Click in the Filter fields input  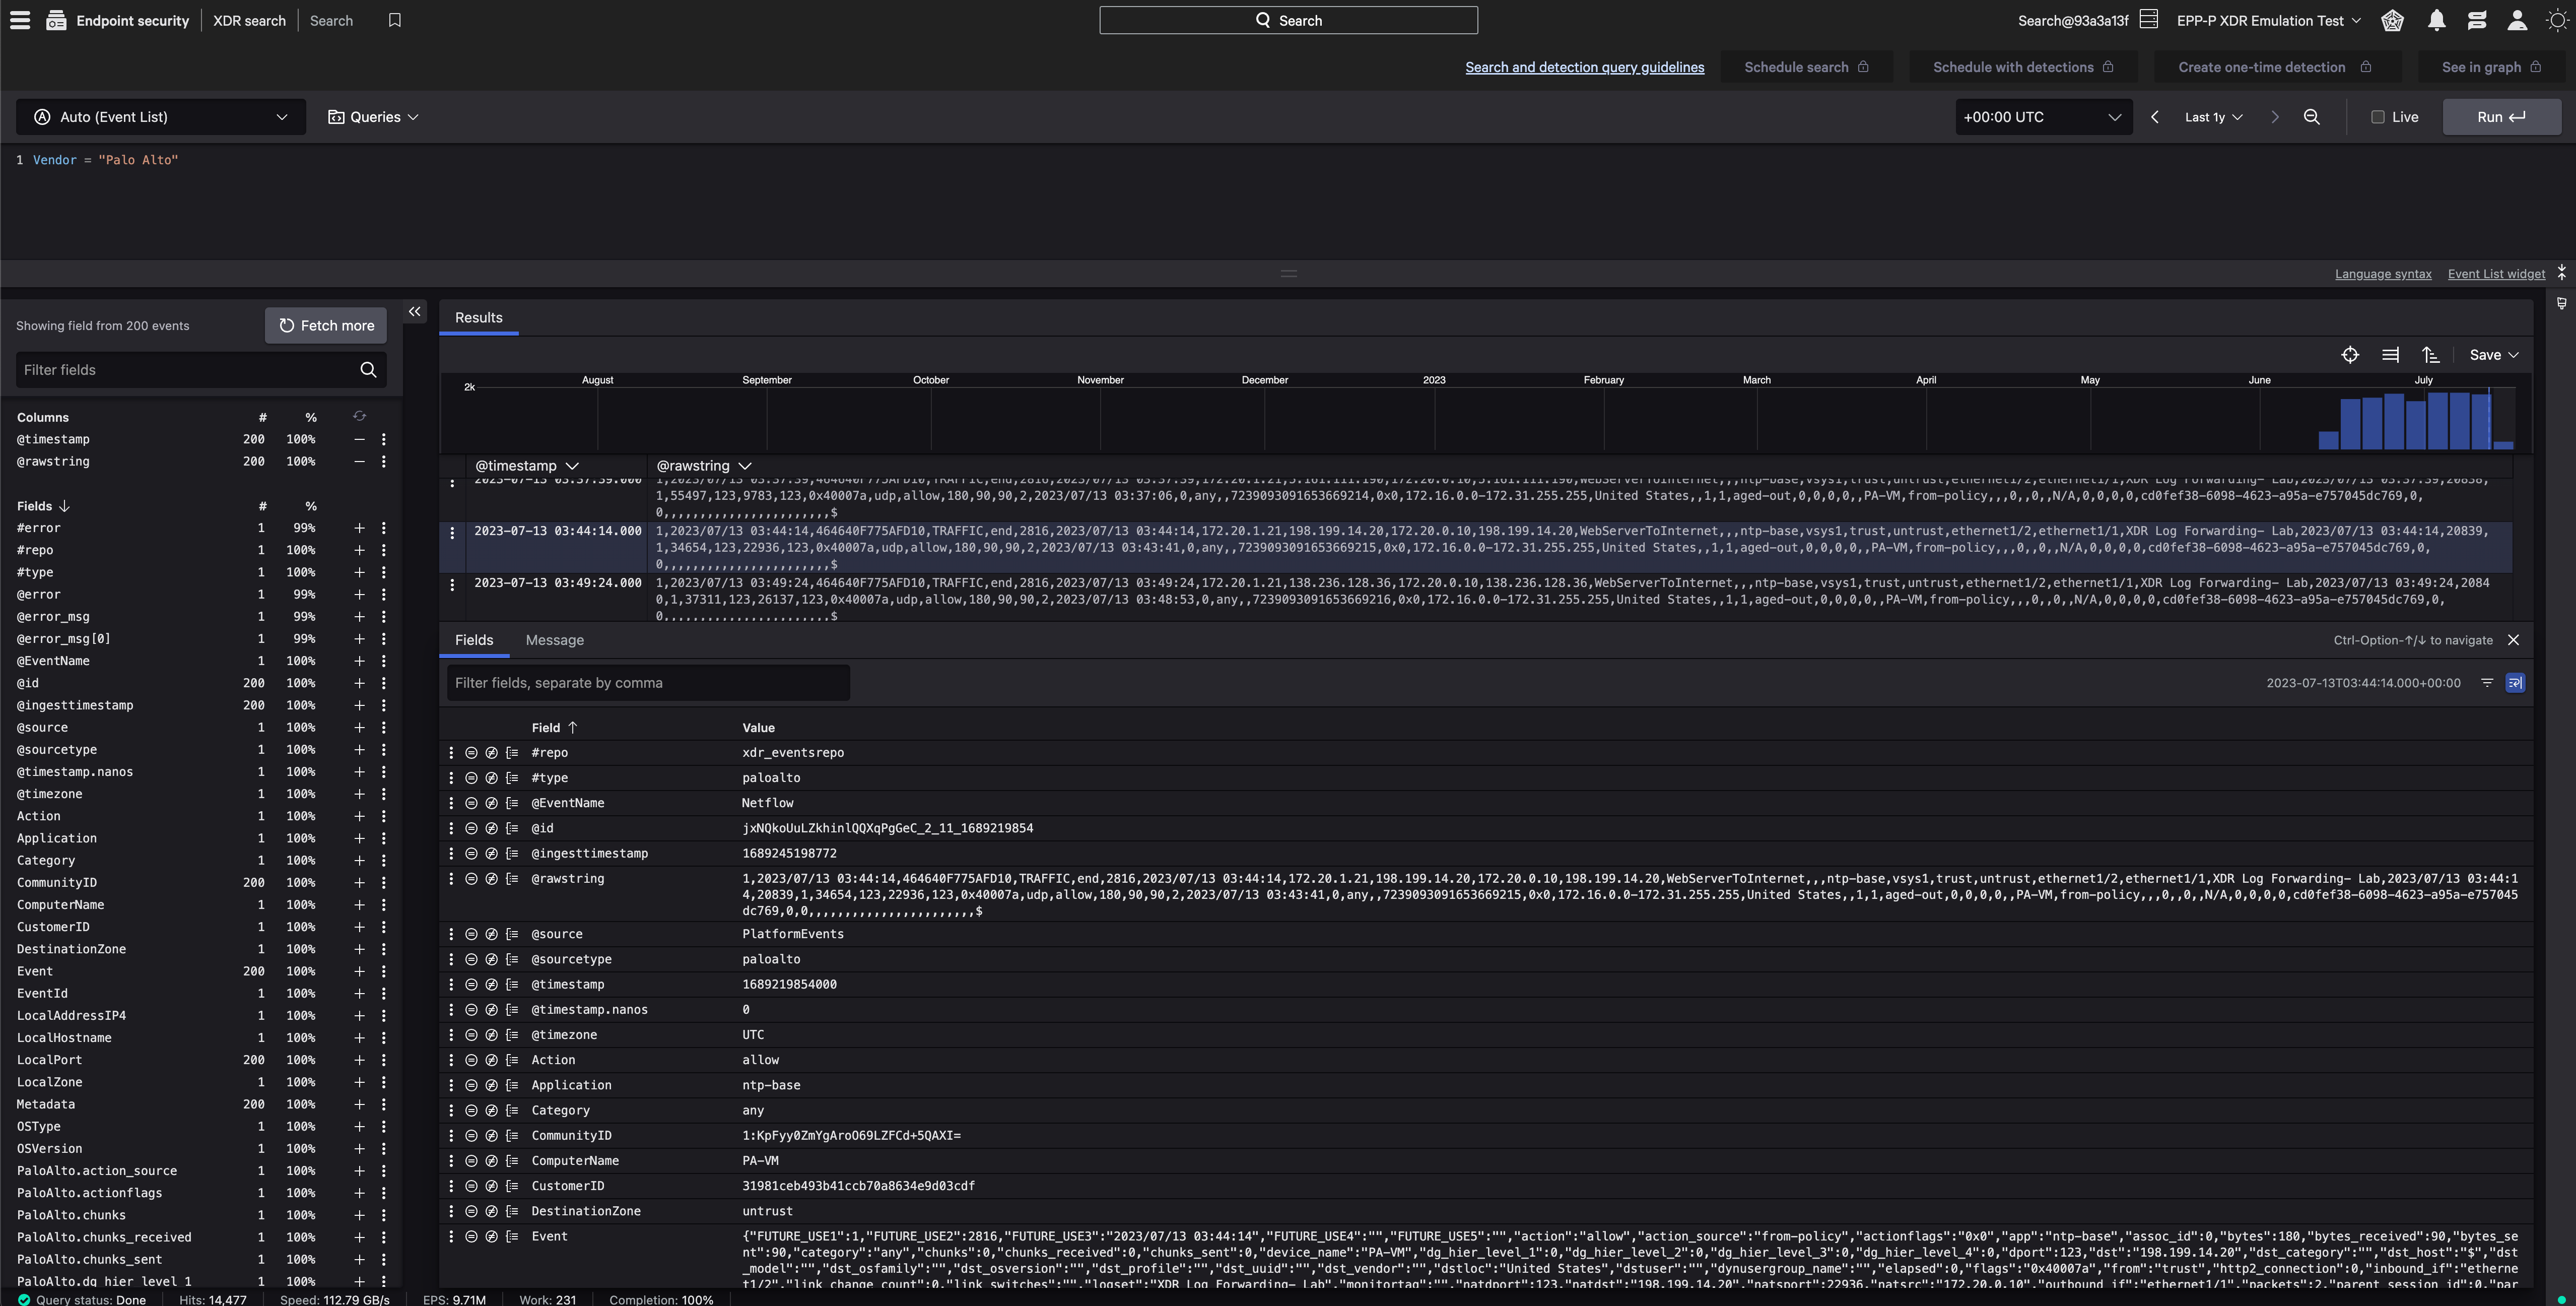pyautogui.click(x=185, y=370)
